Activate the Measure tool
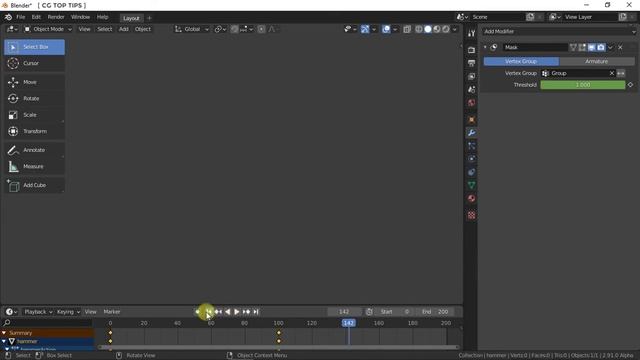 click(34, 166)
